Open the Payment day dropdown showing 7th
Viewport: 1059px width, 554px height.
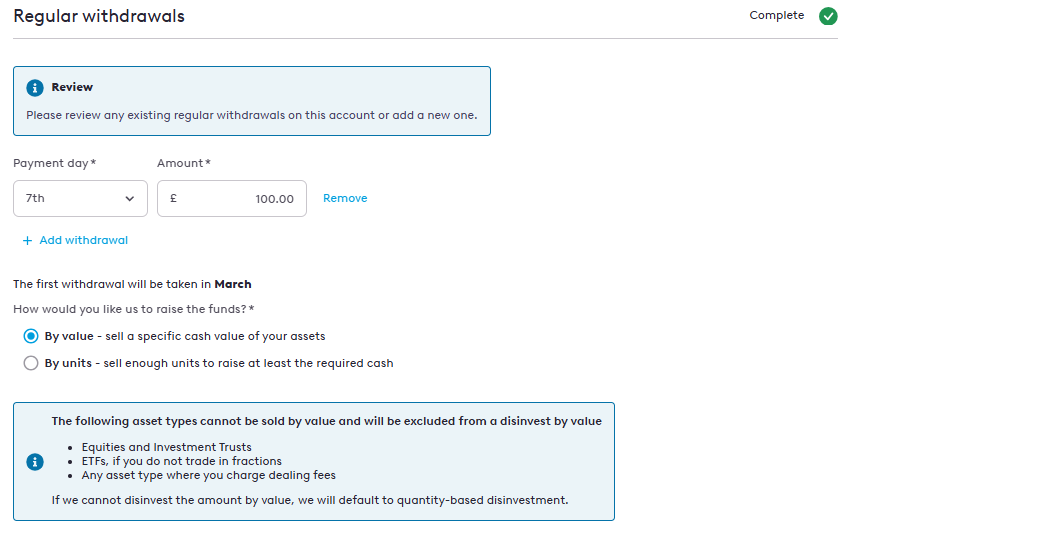tap(80, 199)
